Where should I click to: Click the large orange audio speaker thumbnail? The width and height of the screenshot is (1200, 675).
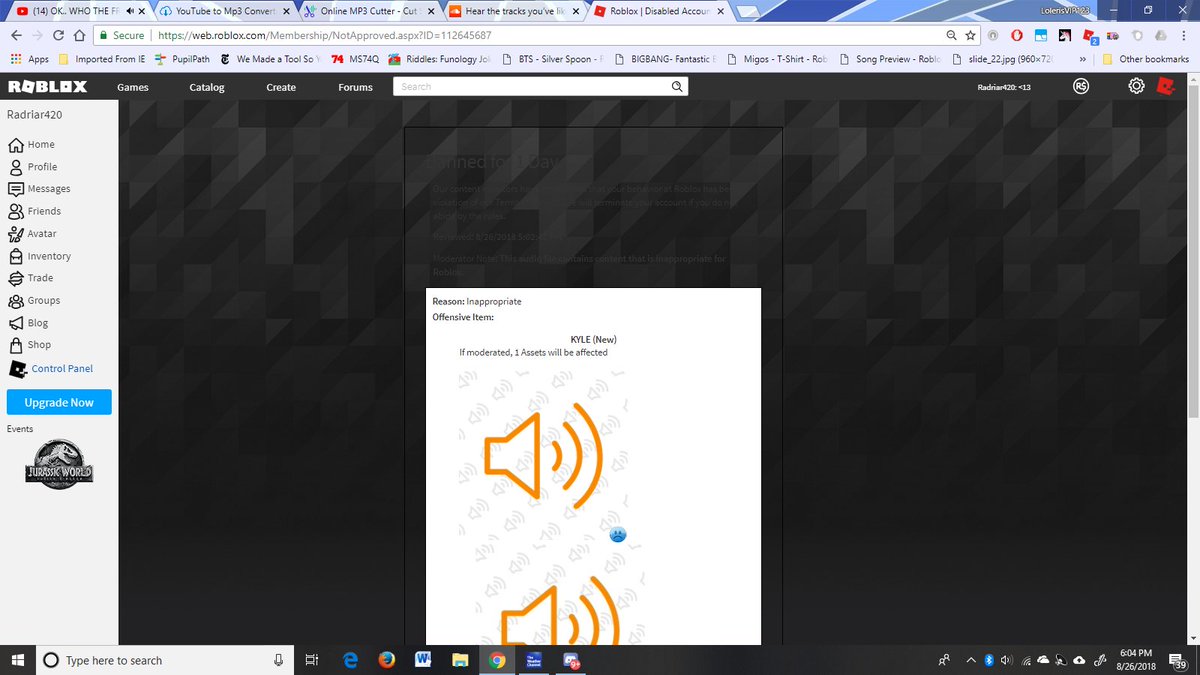543,455
